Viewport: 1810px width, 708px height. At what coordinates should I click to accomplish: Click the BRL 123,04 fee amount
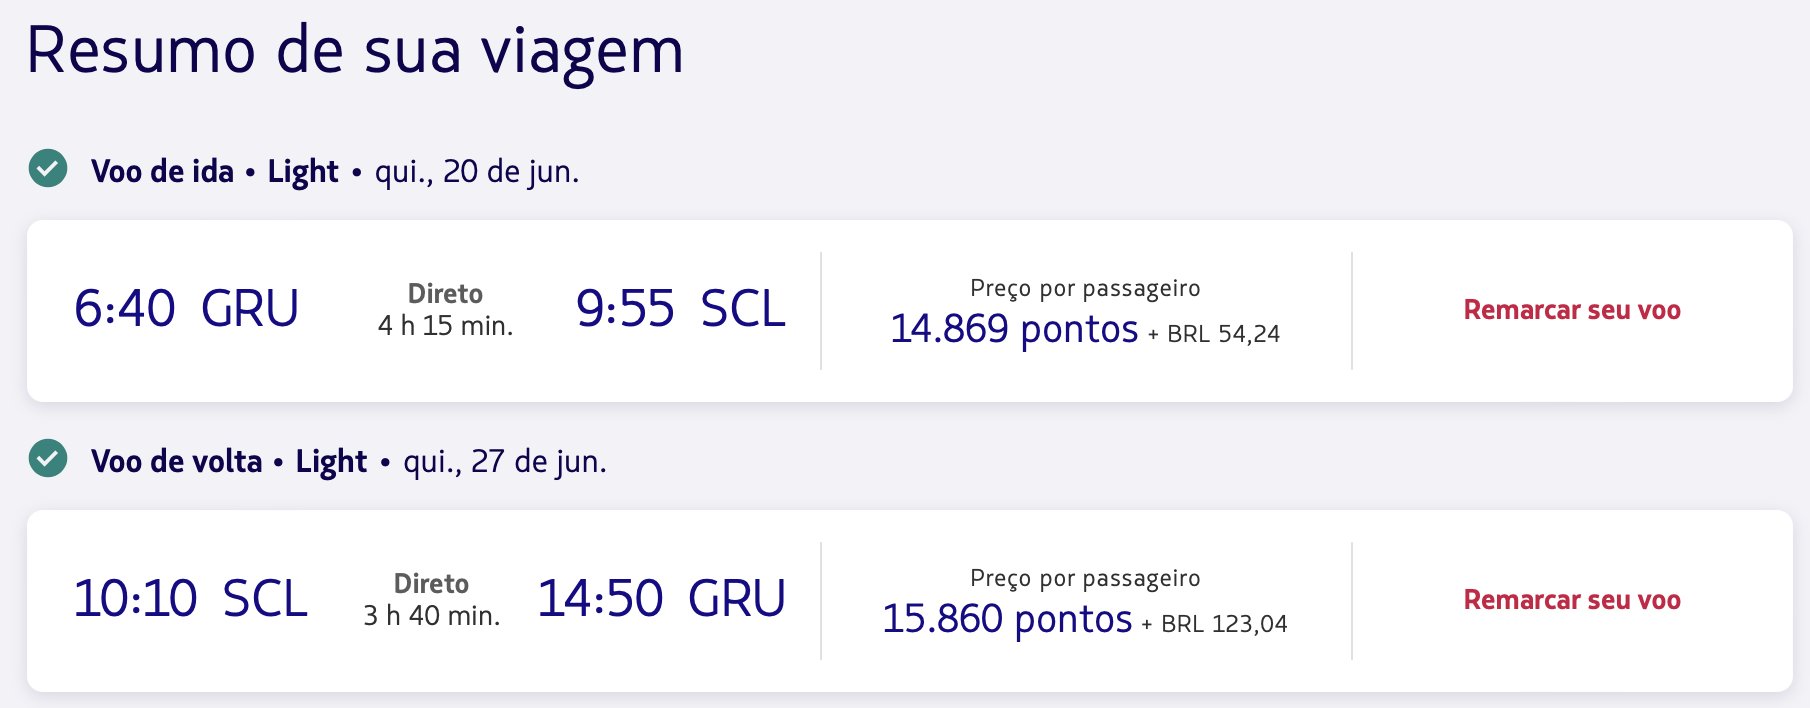[x=1224, y=624]
